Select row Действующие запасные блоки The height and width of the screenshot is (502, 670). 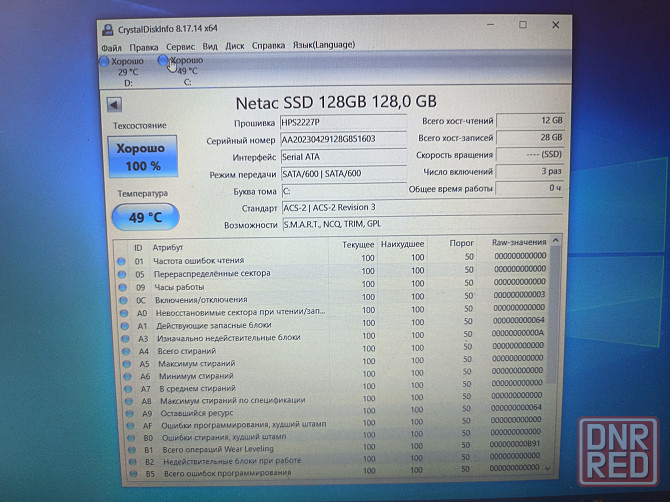[x=333, y=323]
